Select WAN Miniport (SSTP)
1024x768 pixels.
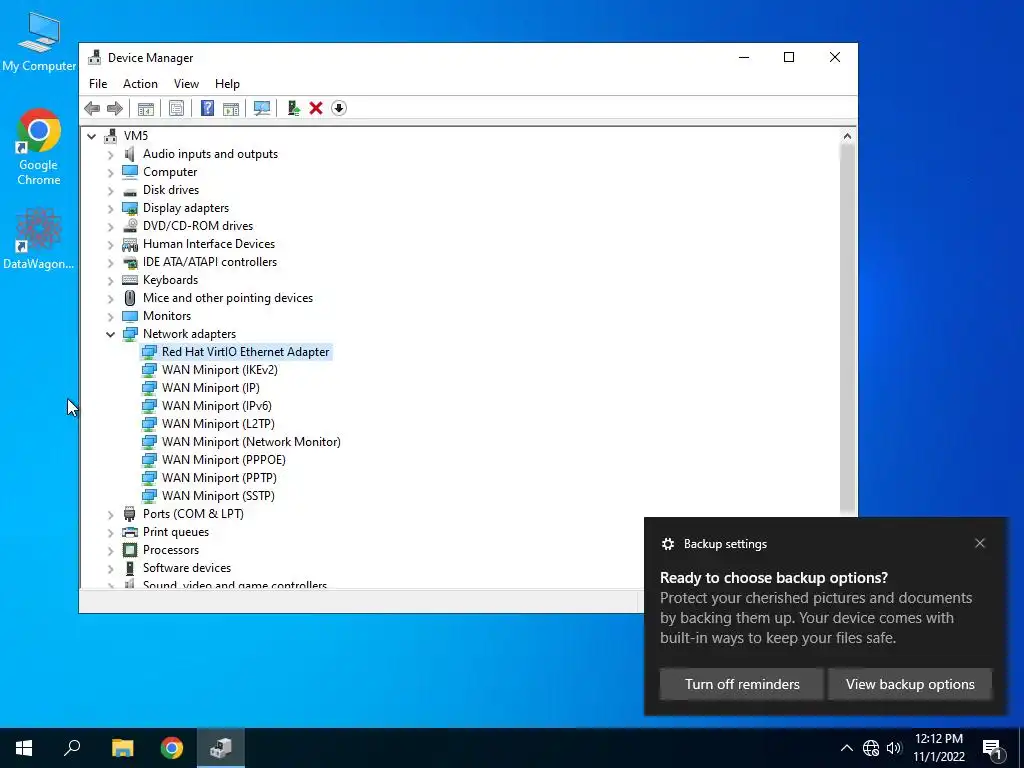click(x=218, y=496)
